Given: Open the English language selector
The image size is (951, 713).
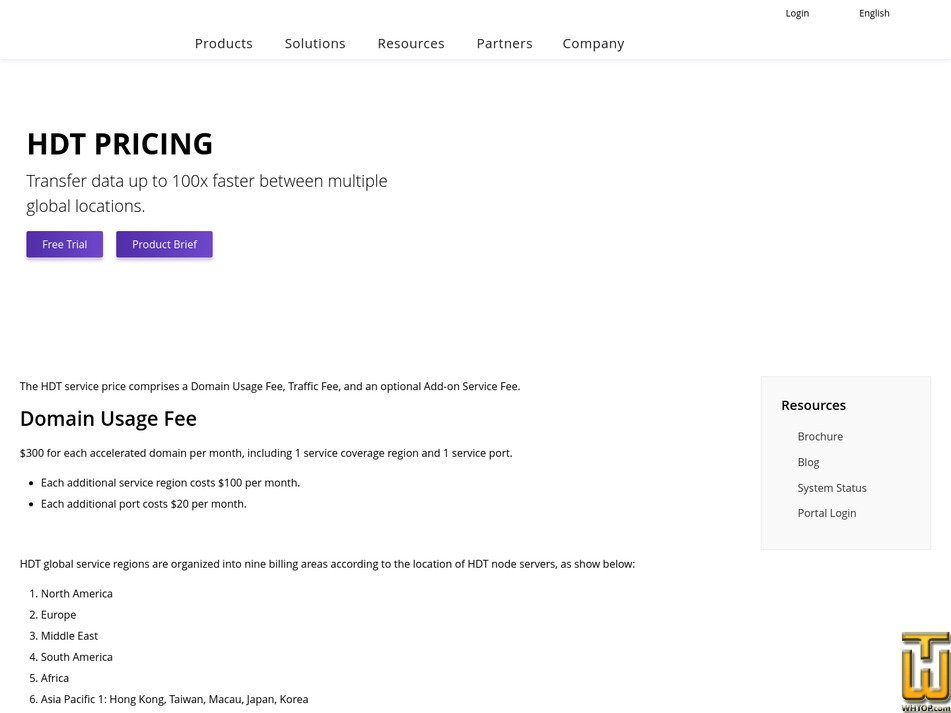Looking at the screenshot, I should (874, 13).
